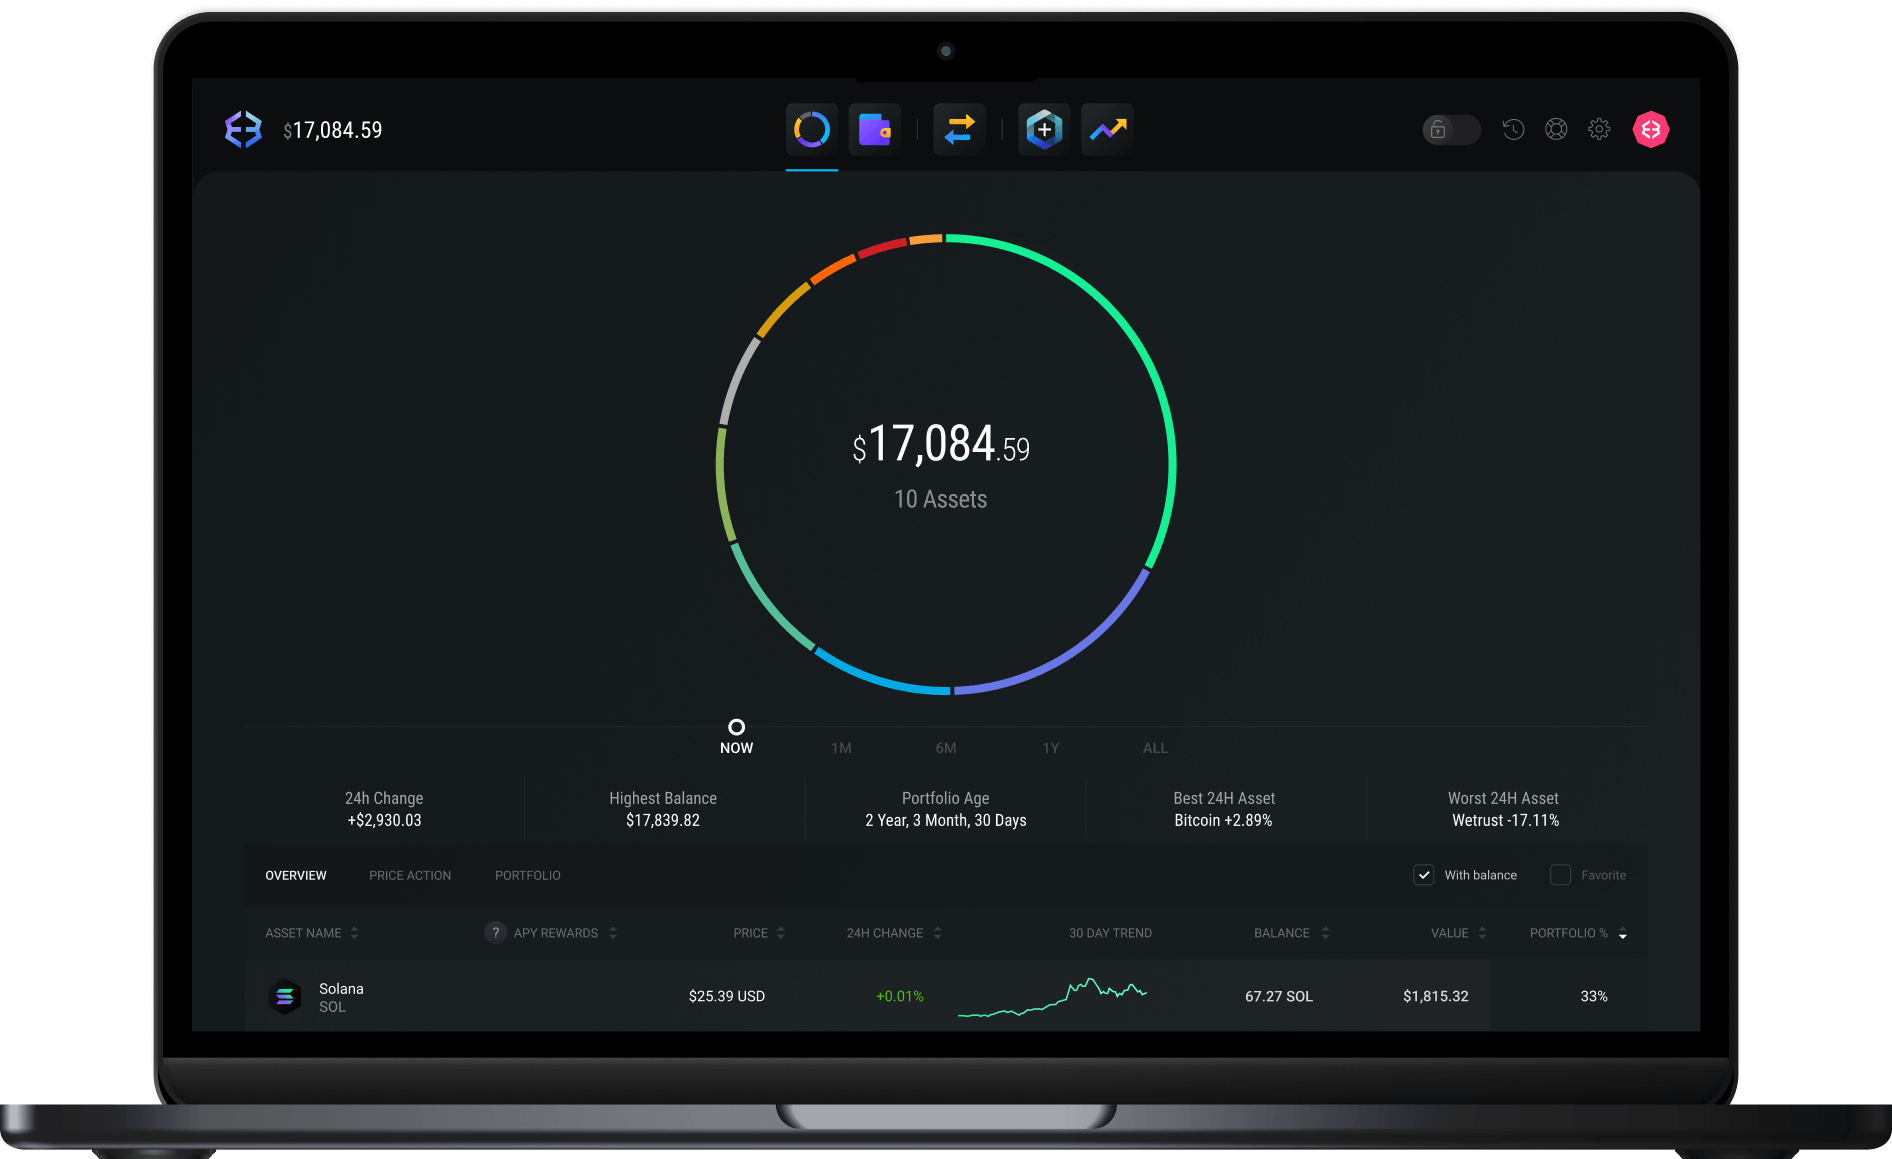Select the 1M time range

pos(841,748)
